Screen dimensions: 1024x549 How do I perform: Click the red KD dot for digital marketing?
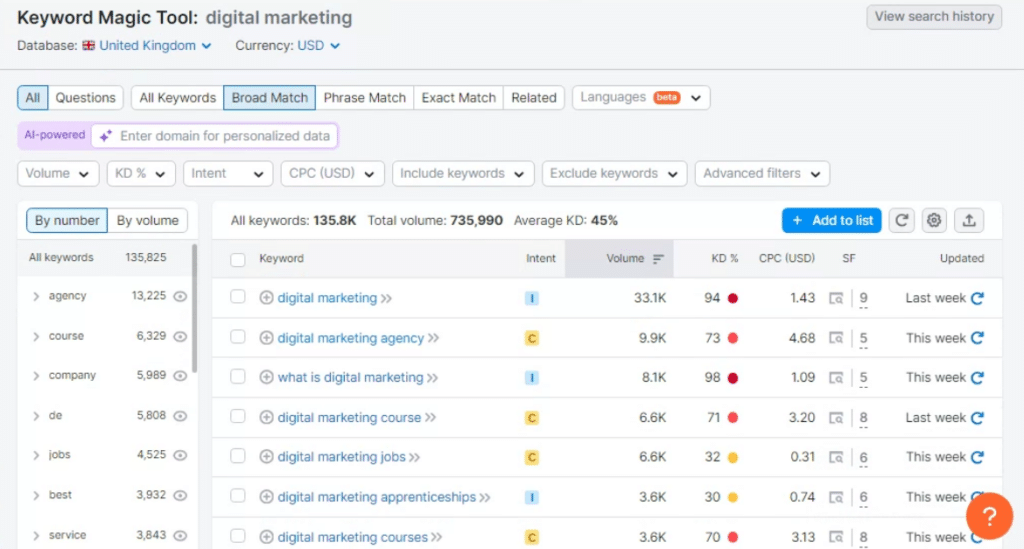(733, 298)
